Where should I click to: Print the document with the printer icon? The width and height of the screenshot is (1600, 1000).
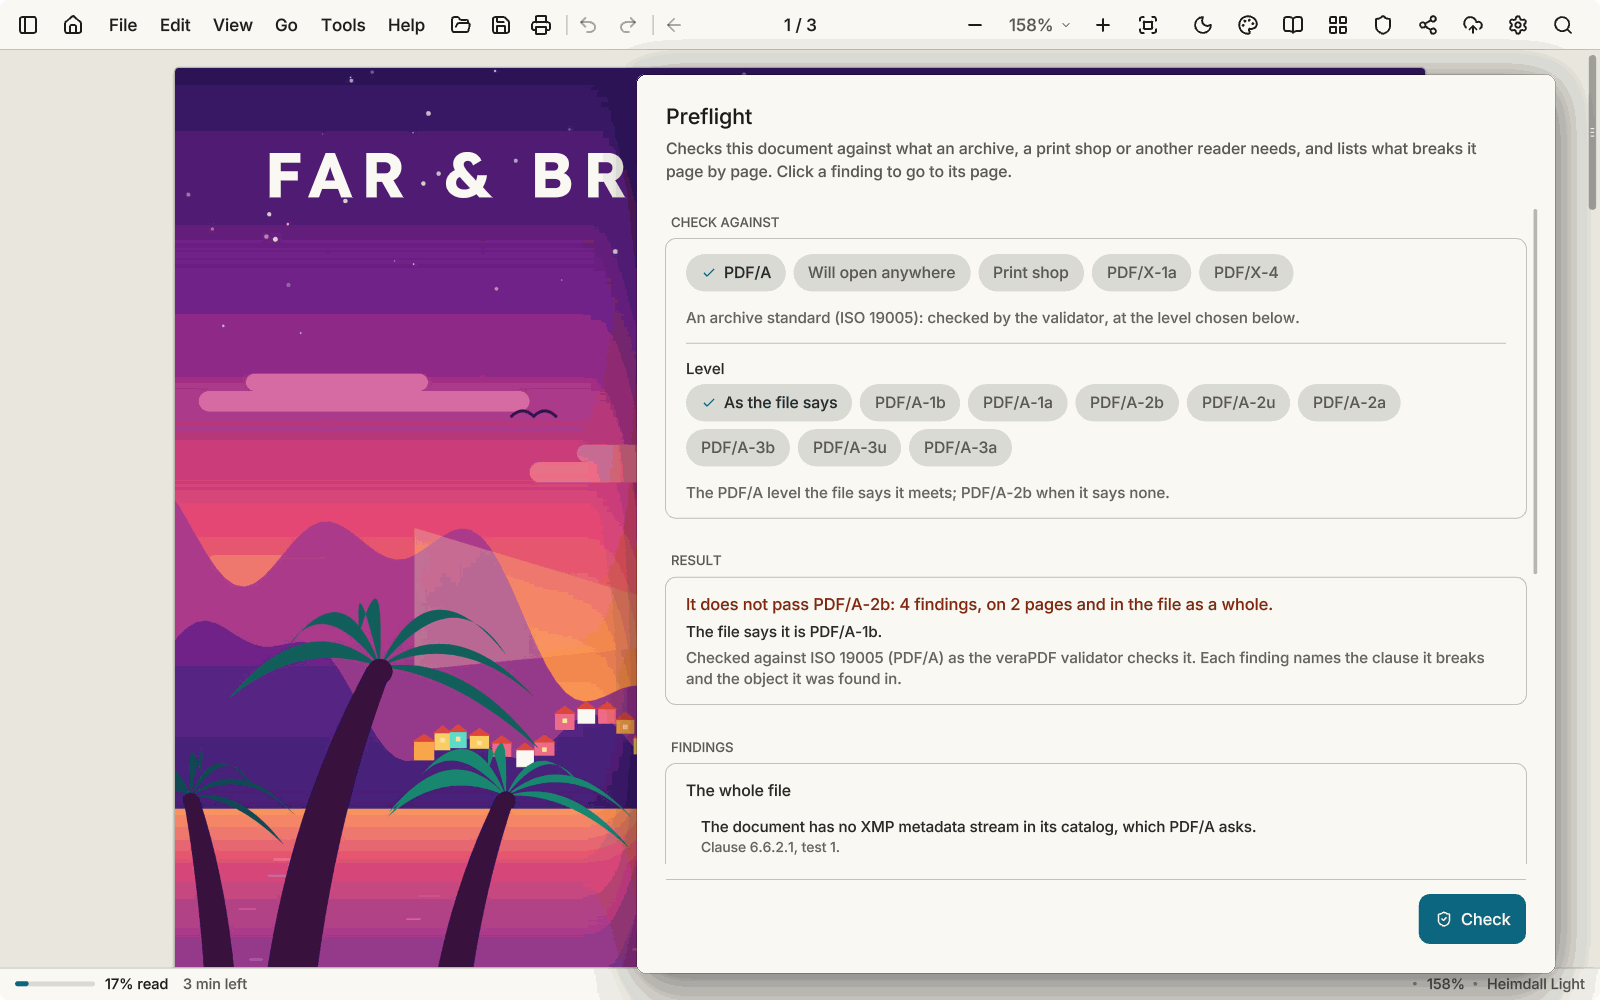tap(541, 25)
